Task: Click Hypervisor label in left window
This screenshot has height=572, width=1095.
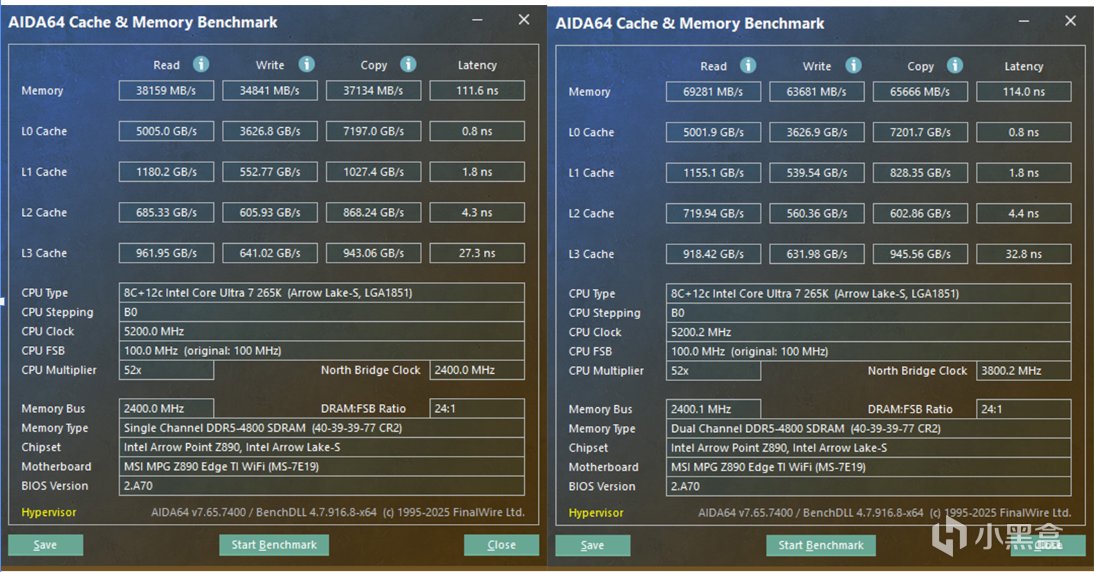Action: [49, 512]
